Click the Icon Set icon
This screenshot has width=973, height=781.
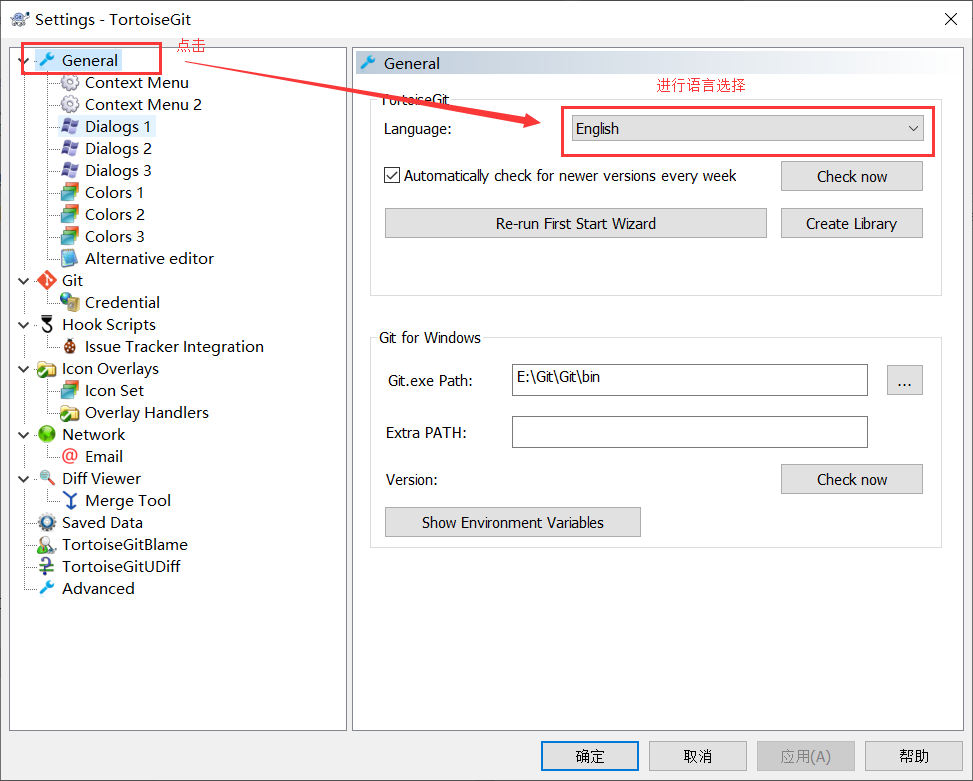pos(70,390)
